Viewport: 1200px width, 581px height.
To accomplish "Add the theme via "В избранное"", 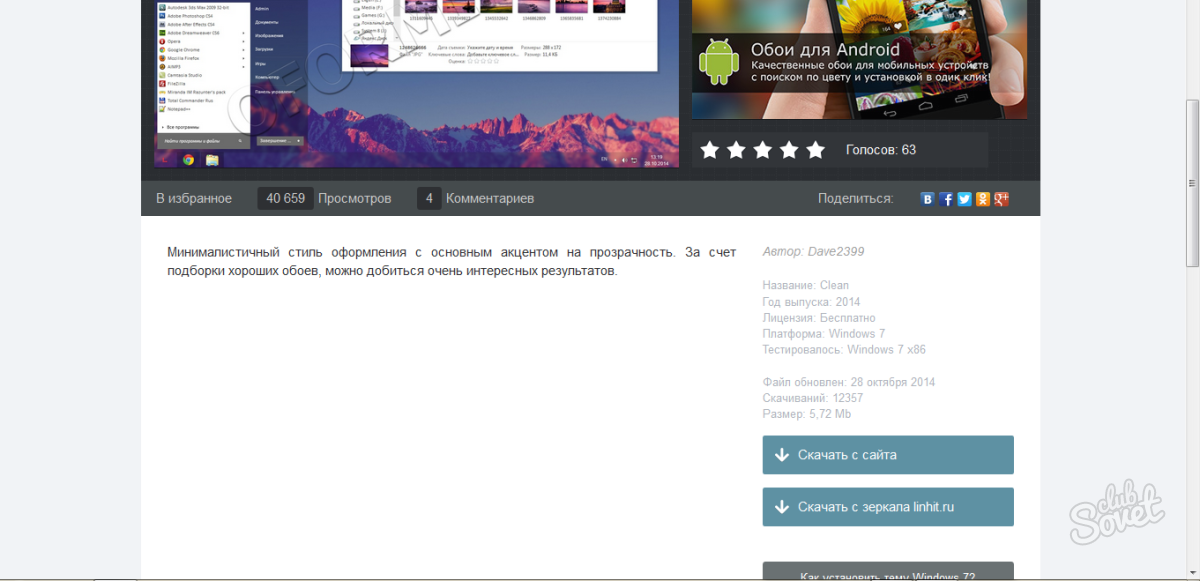I will 194,198.
